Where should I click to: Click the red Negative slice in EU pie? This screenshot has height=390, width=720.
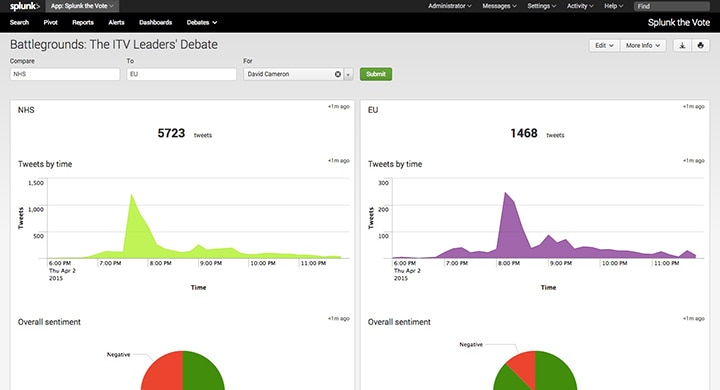(526, 367)
